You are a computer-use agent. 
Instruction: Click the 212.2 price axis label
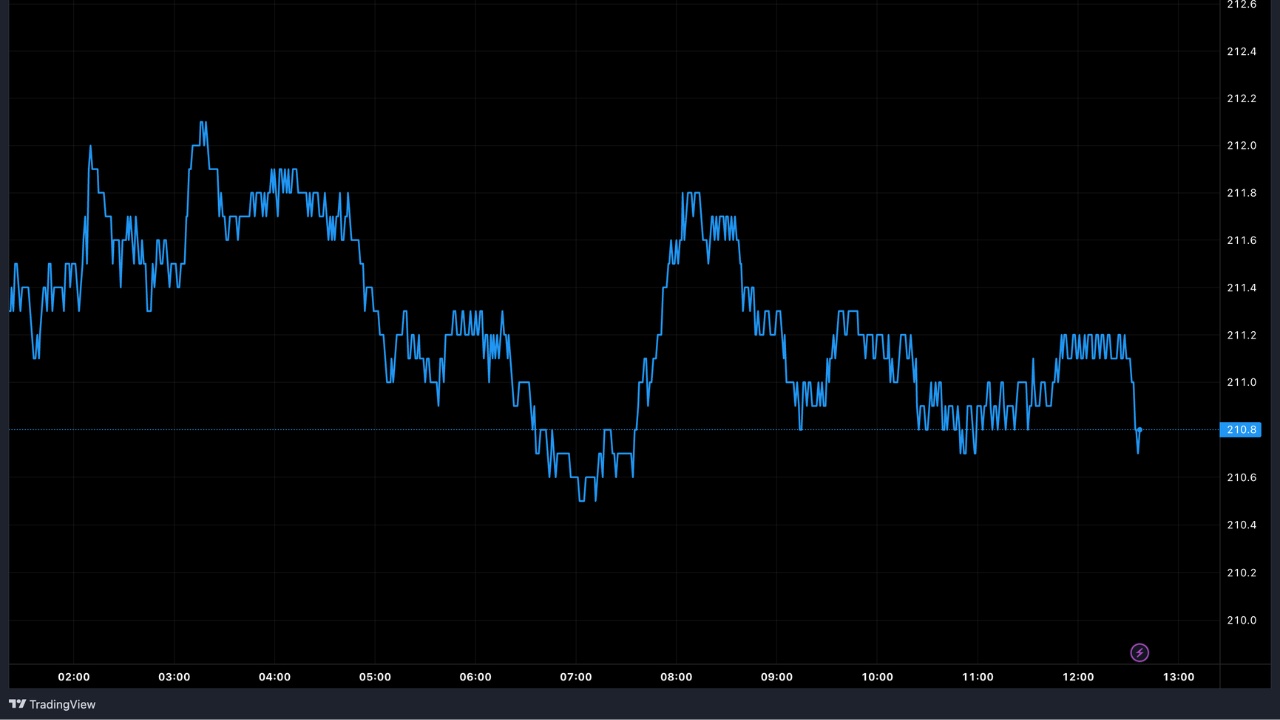pyautogui.click(x=1241, y=98)
